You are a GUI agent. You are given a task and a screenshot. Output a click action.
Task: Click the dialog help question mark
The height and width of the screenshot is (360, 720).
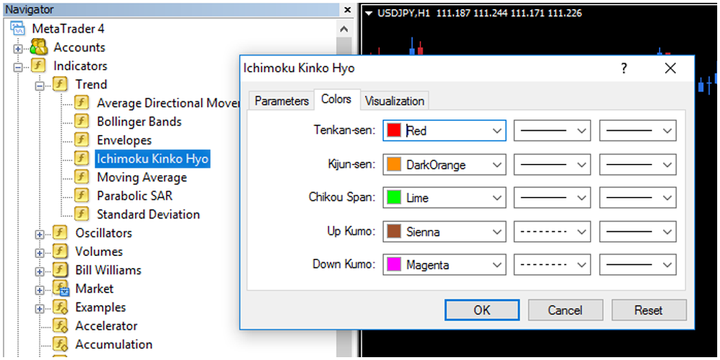click(x=624, y=69)
